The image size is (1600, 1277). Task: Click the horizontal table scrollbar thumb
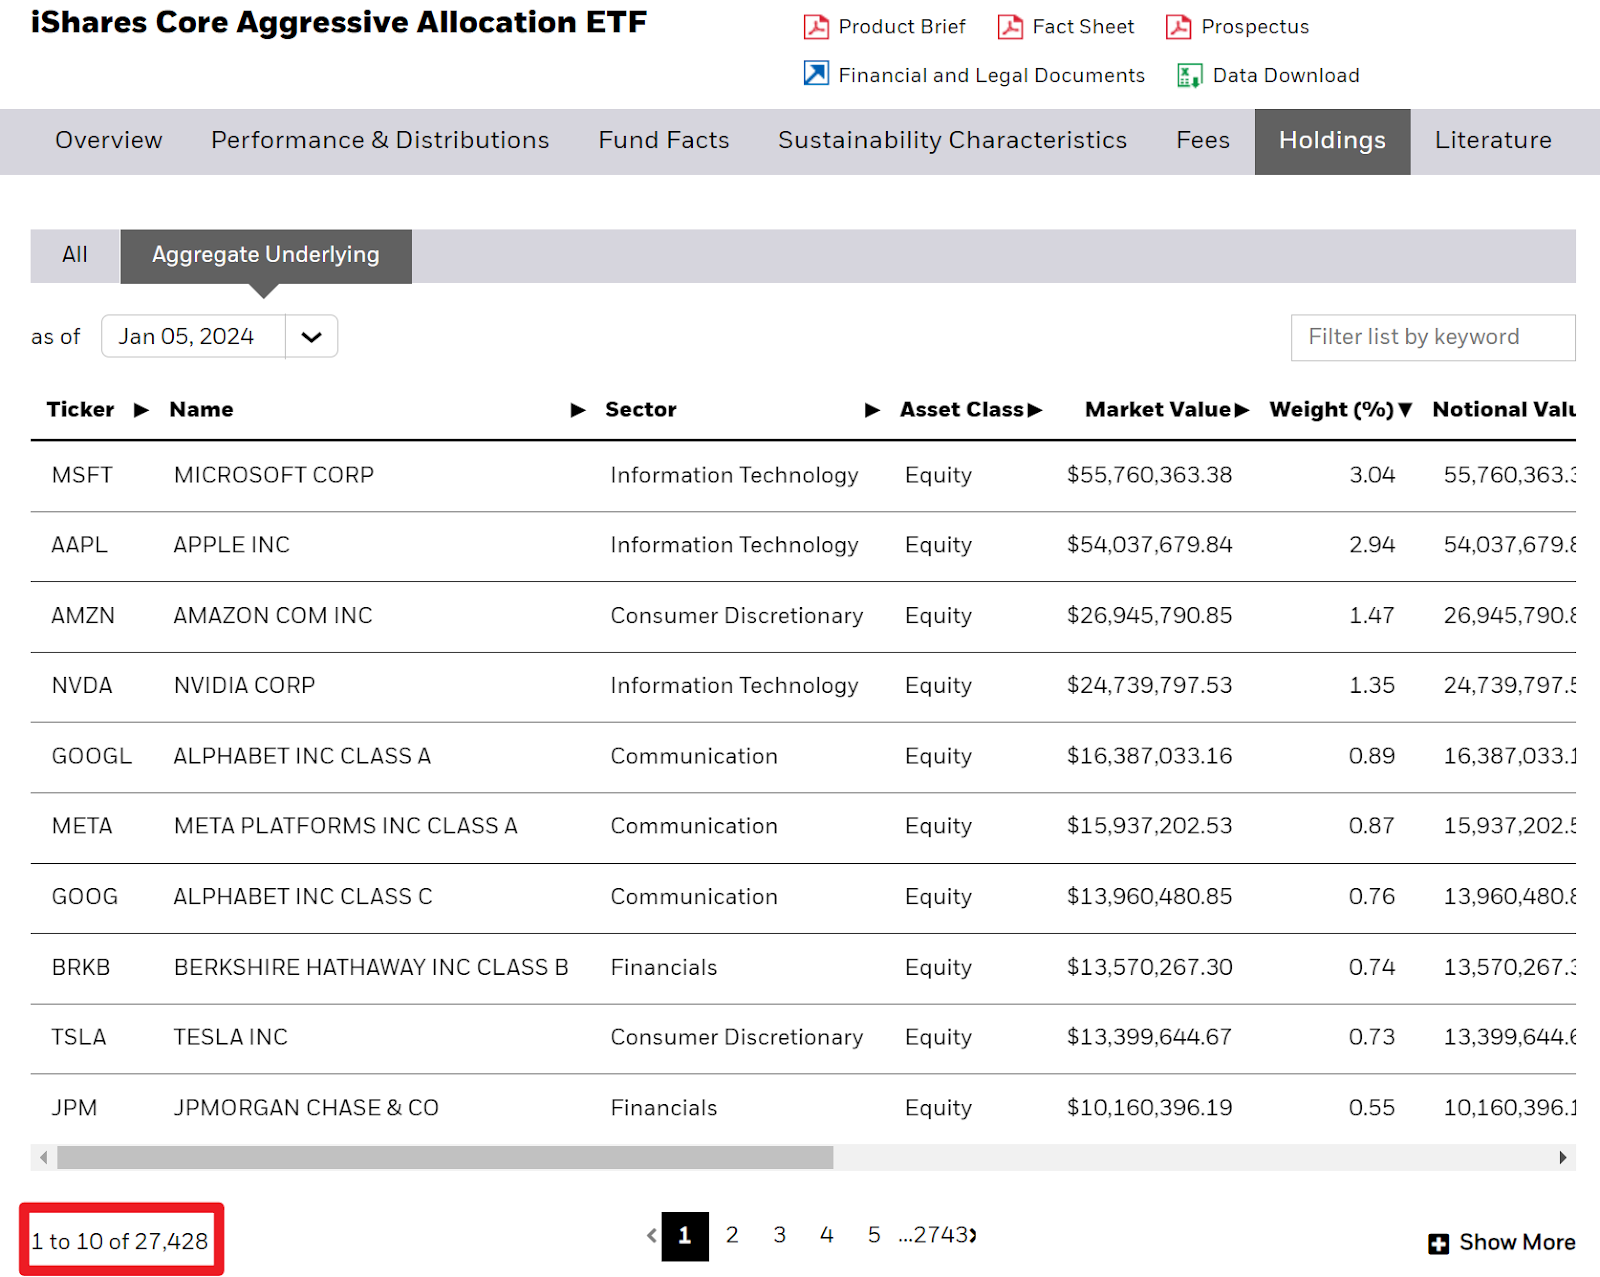[445, 1158]
